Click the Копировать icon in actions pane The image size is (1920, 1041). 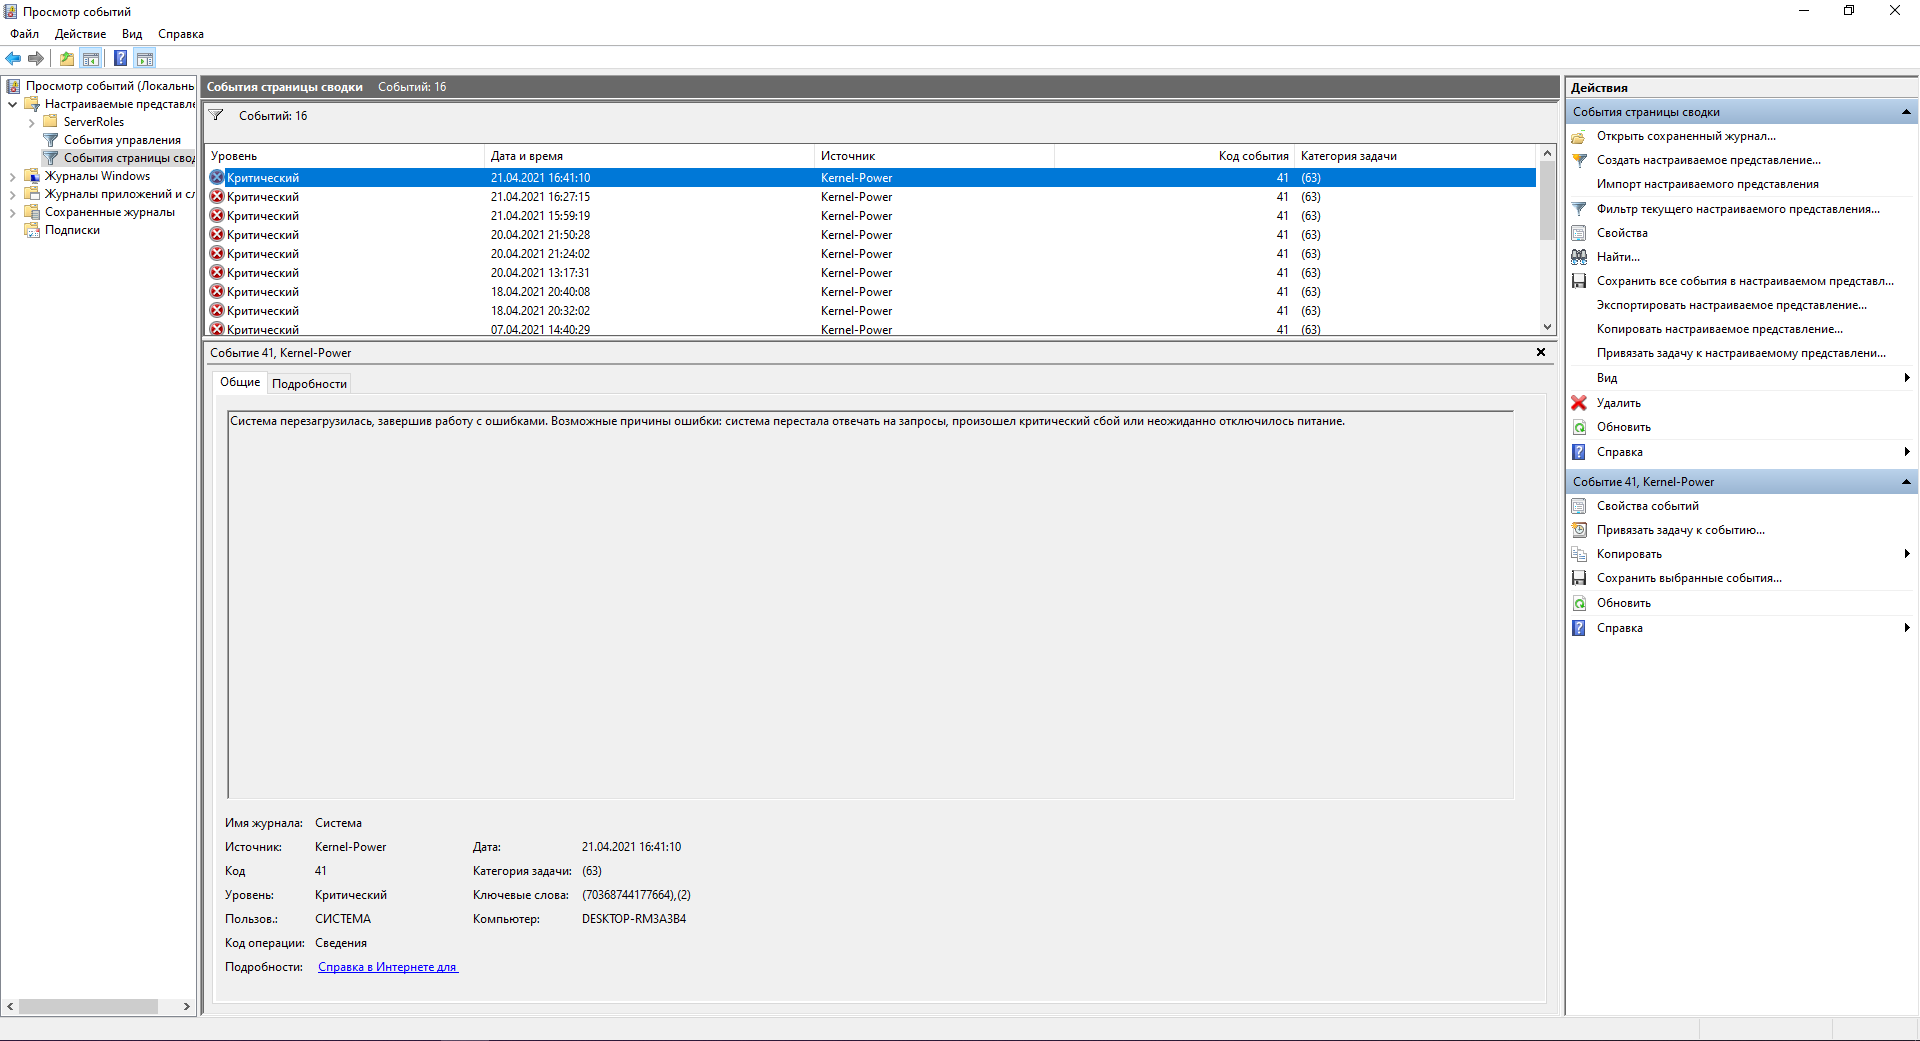[1579, 554]
